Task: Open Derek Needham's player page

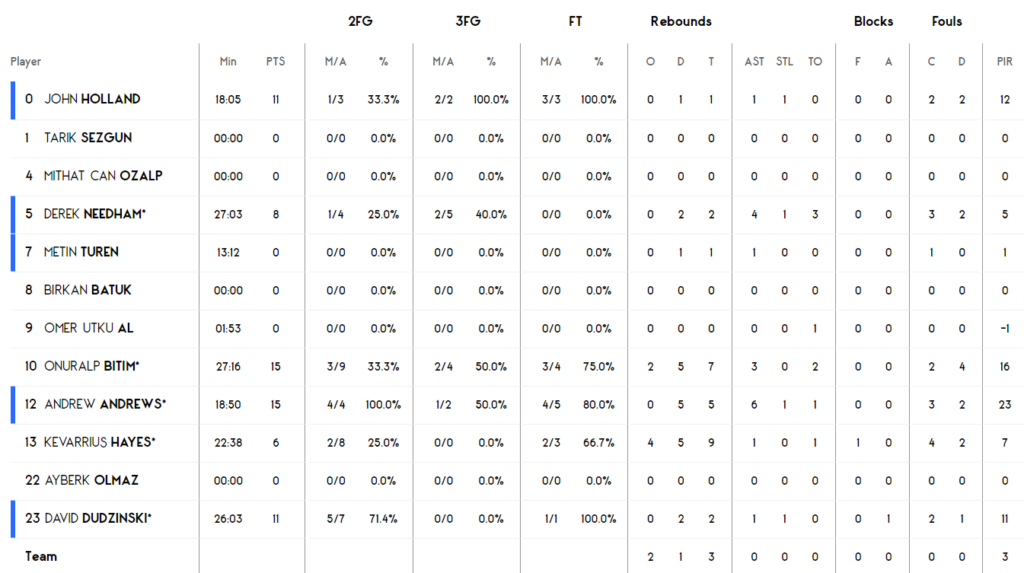Action: tap(95, 214)
